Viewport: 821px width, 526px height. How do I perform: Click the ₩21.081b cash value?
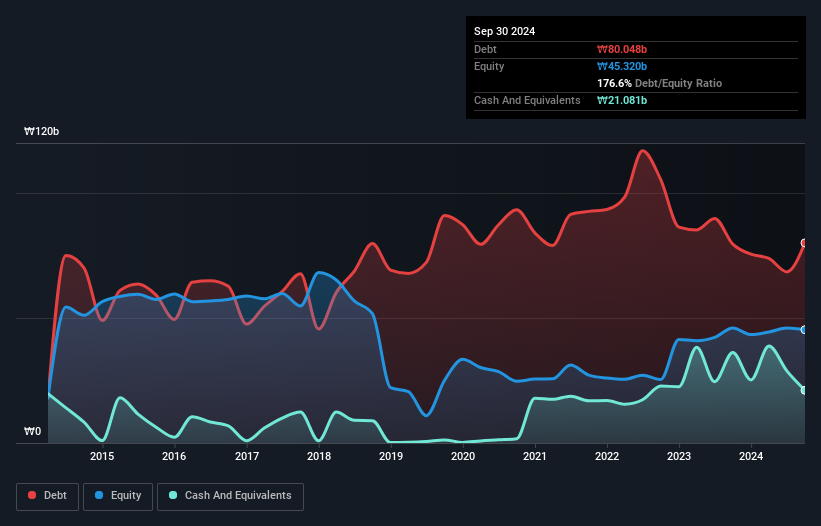coord(622,100)
